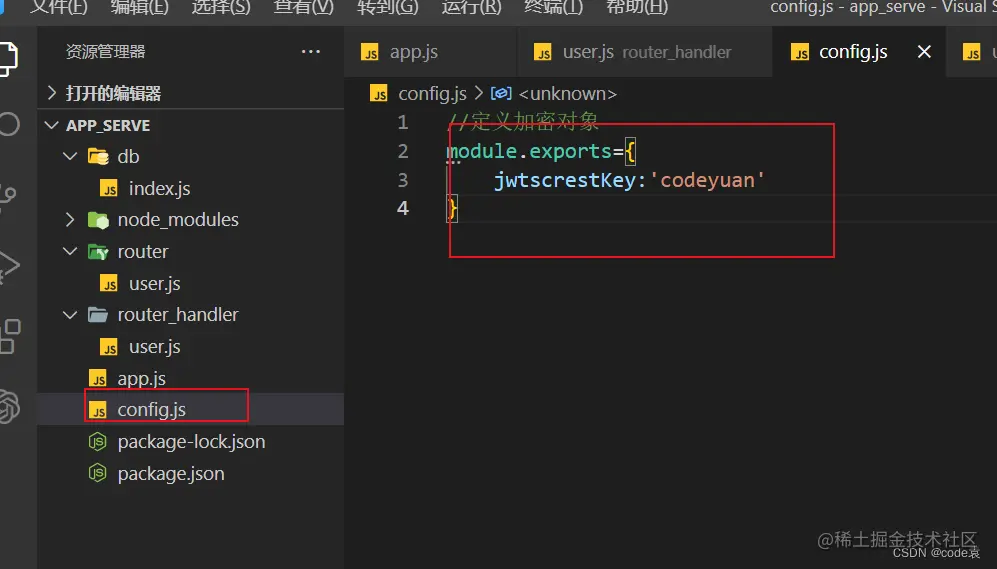Close the config.js editor tab

925,51
